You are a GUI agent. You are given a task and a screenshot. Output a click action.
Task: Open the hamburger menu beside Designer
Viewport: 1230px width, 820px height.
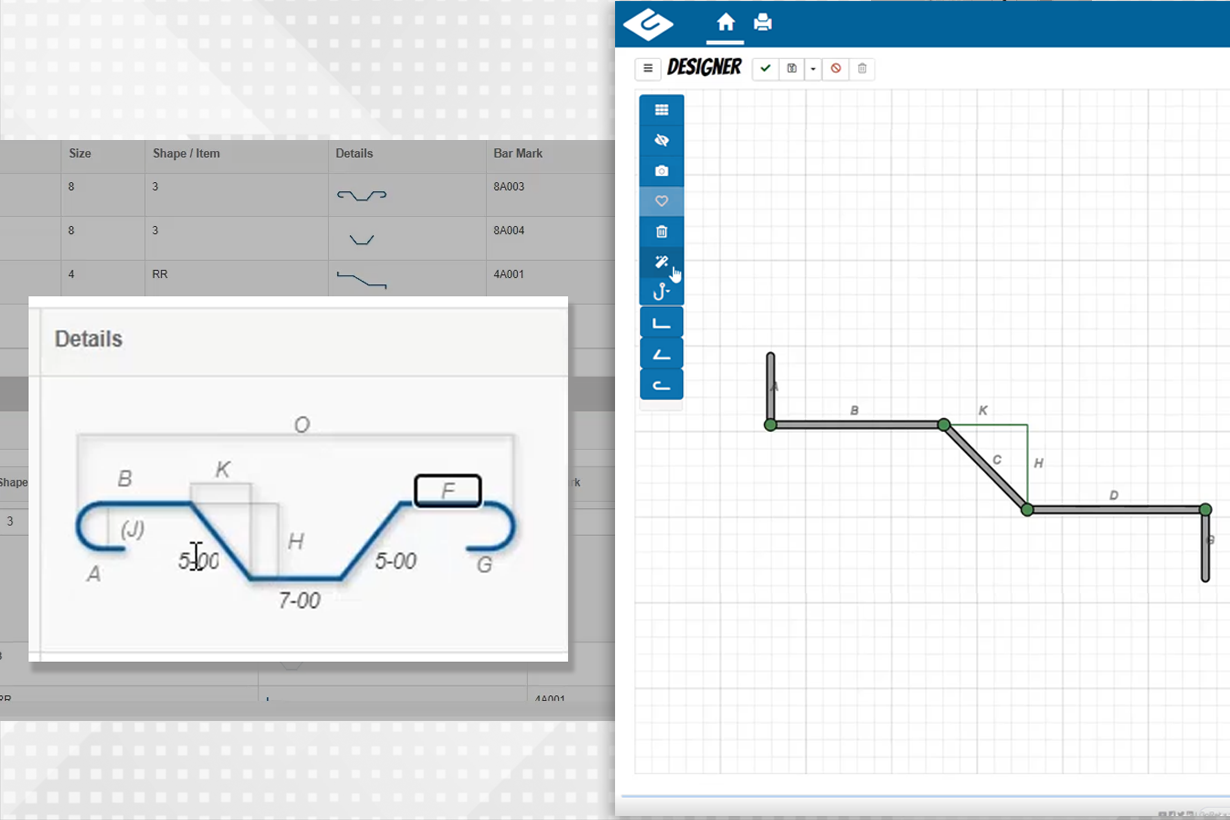(648, 69)
